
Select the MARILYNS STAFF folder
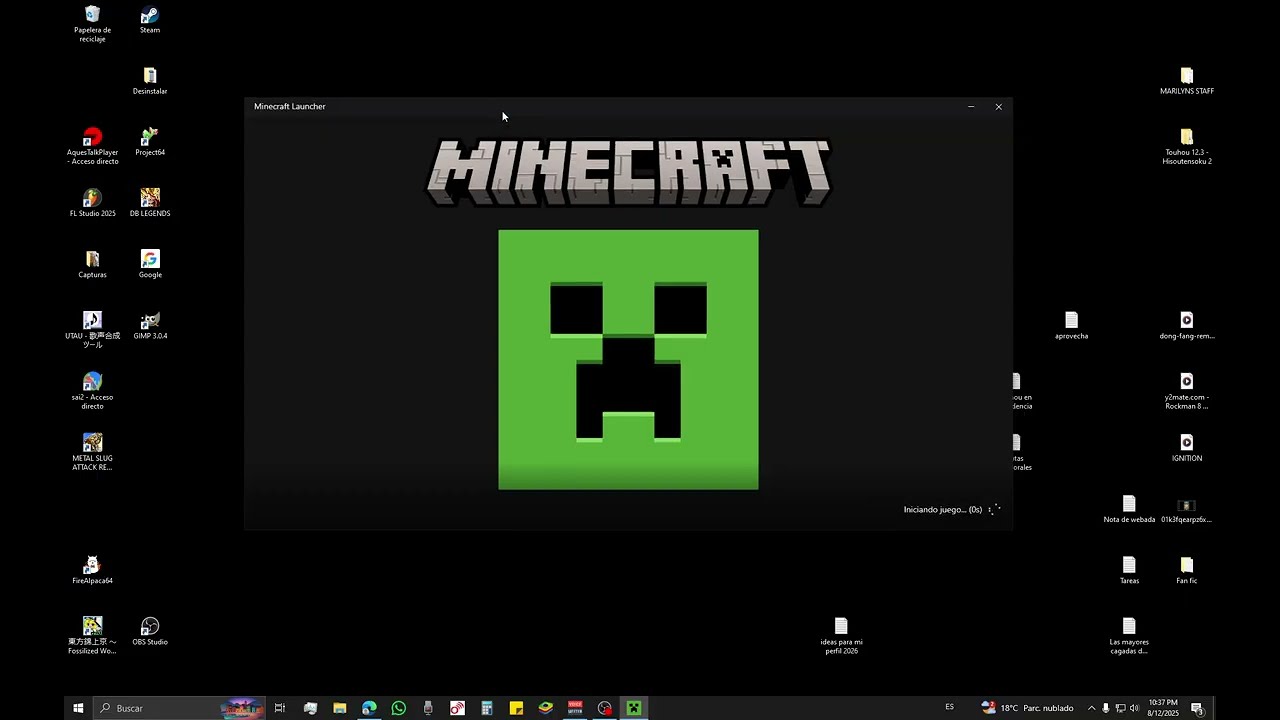1187,81
